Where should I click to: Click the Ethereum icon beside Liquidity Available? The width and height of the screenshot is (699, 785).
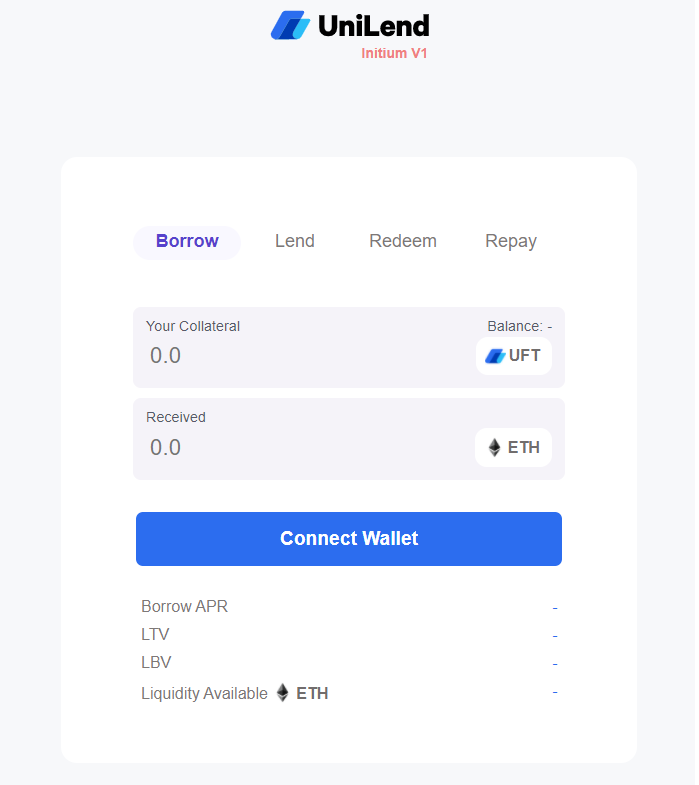tap(283, 693)
